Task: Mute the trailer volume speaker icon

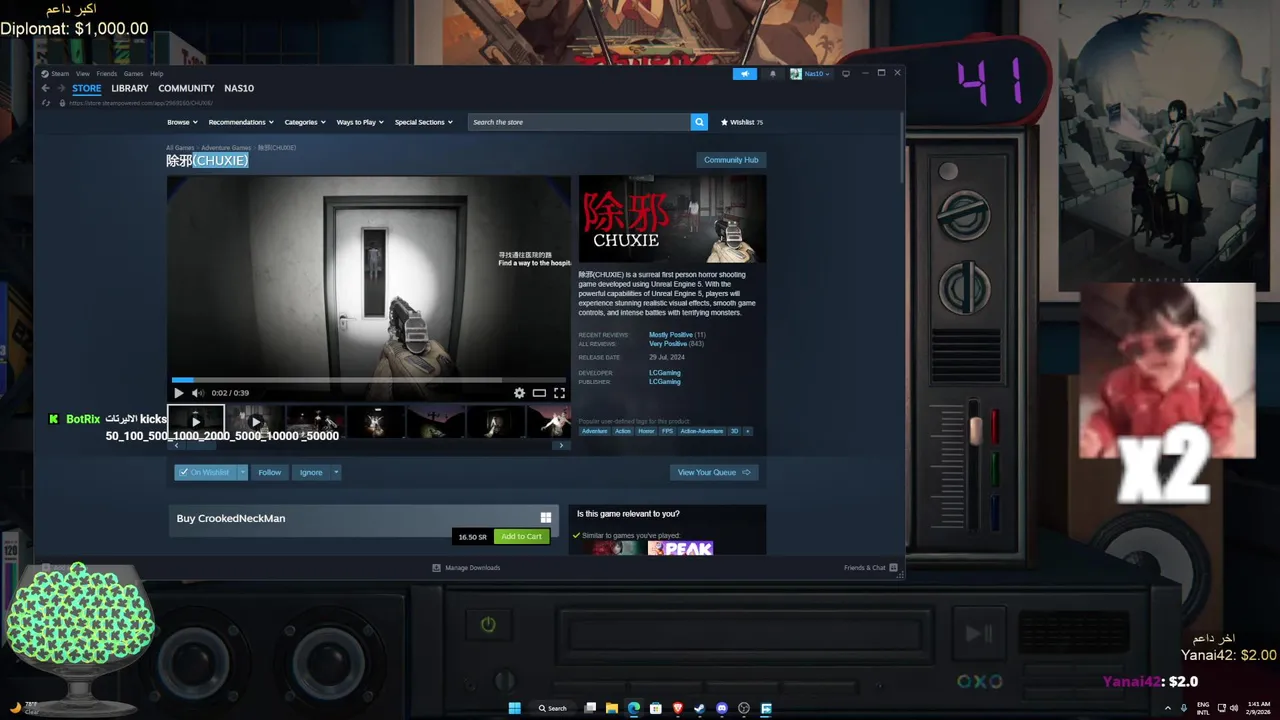Action: (197, 393)
